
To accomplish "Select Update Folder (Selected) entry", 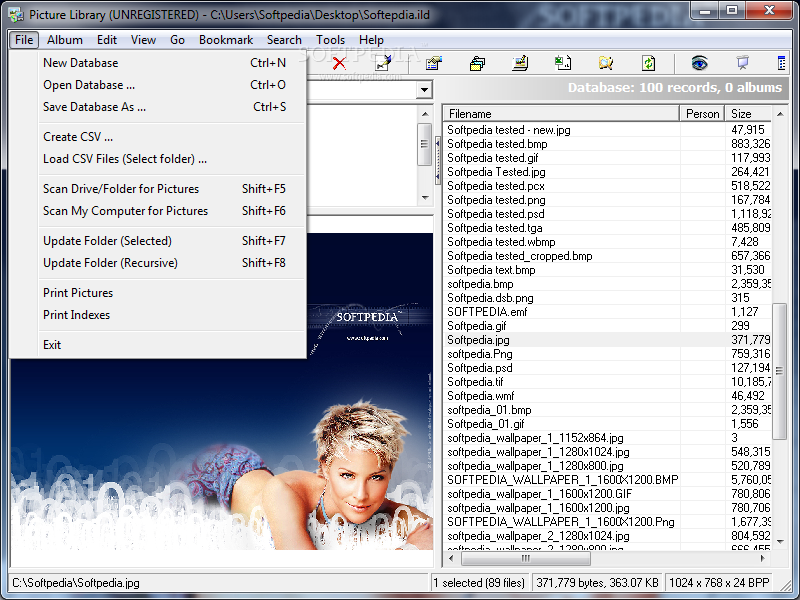I will [x=158, y=241].
